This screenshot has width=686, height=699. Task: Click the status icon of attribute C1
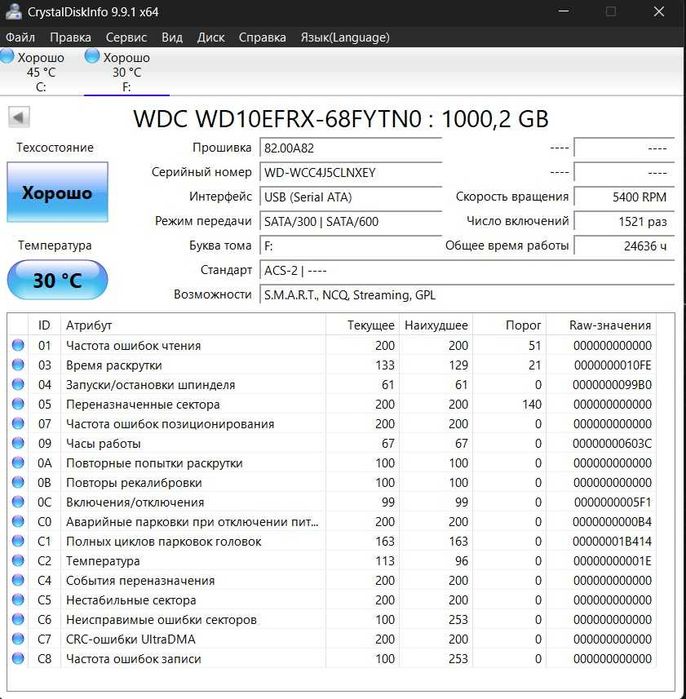pyautogui.click(x=18, y=541)
